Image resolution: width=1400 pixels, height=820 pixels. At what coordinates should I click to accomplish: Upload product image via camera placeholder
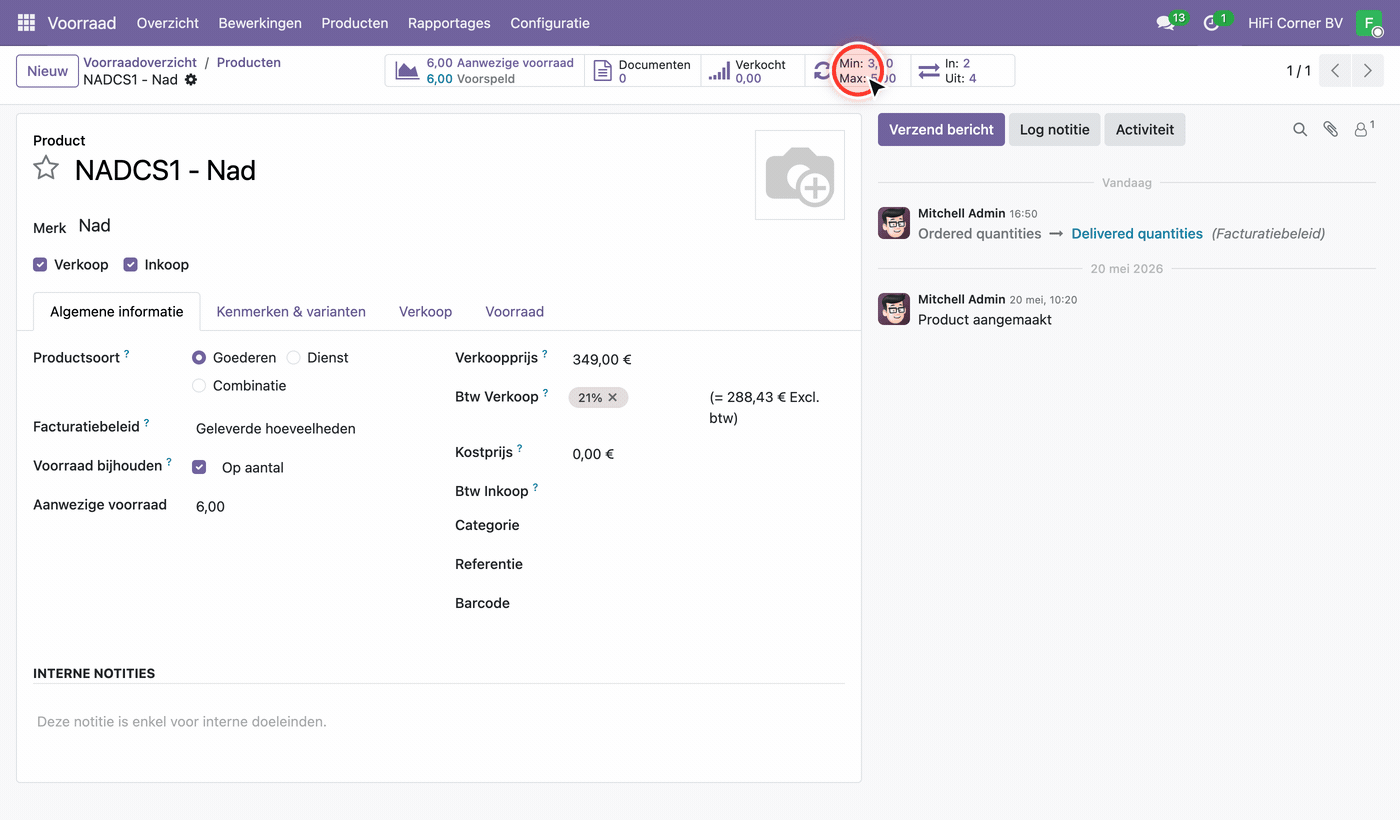[x=799, y=175]
